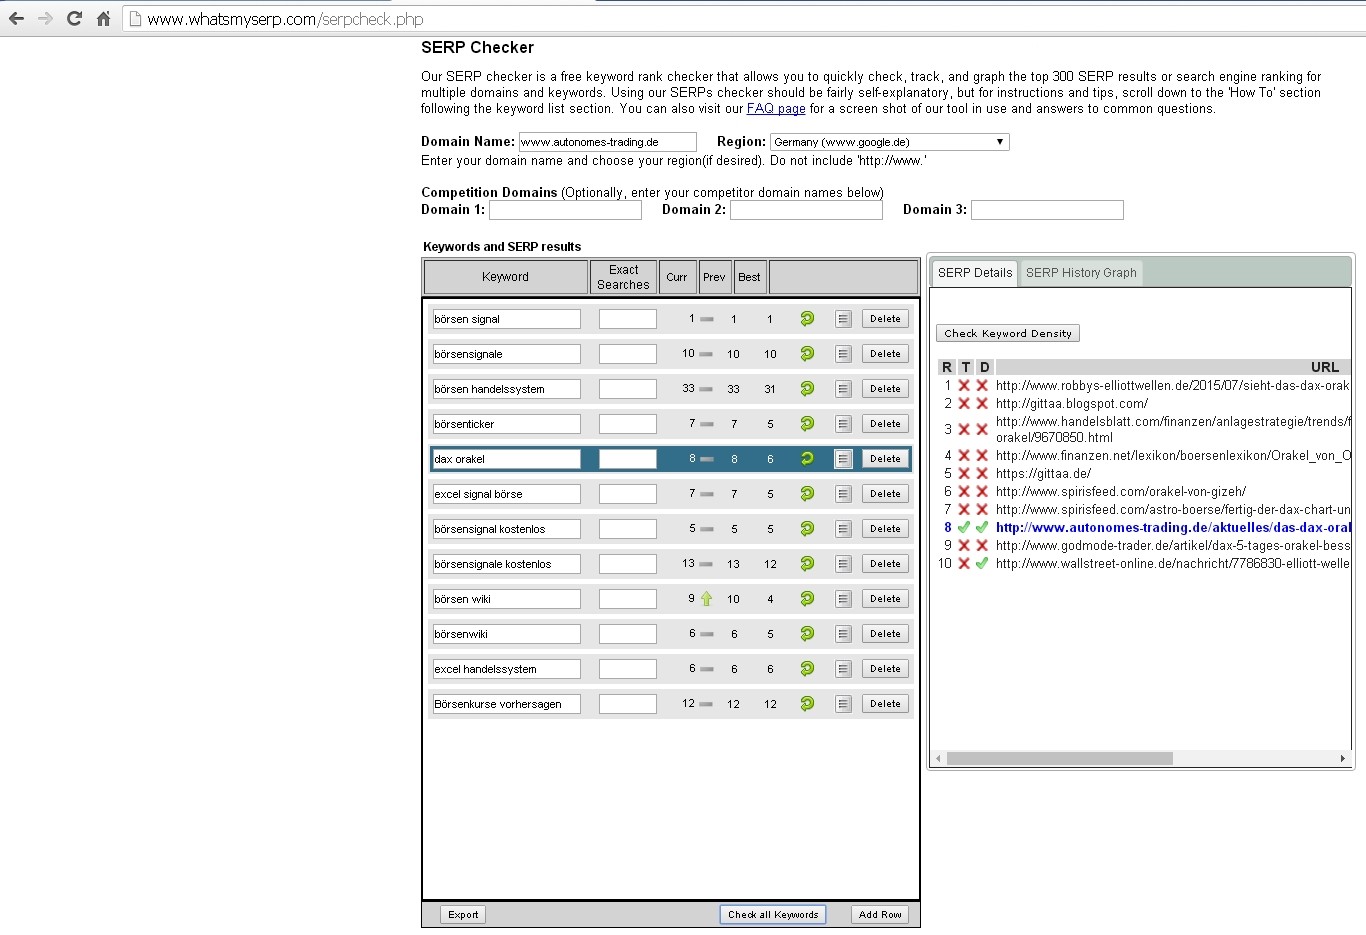Click the Exact Searches column header
Screen dimensions: 1366x935
[623, 277]
